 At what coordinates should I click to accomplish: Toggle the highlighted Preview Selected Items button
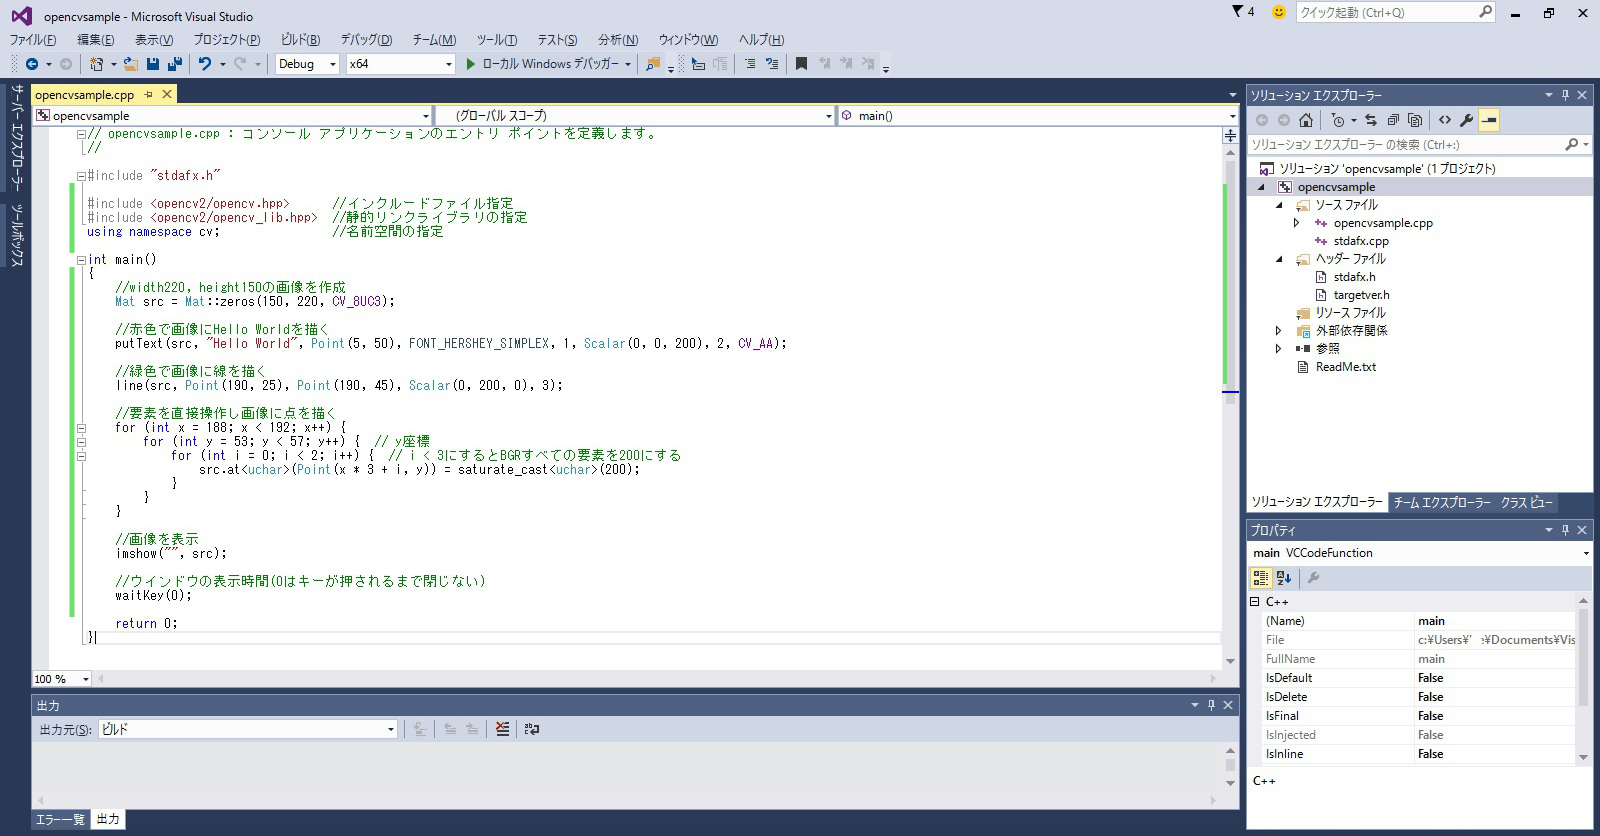pyautogui.click(x=1489, y=120)
